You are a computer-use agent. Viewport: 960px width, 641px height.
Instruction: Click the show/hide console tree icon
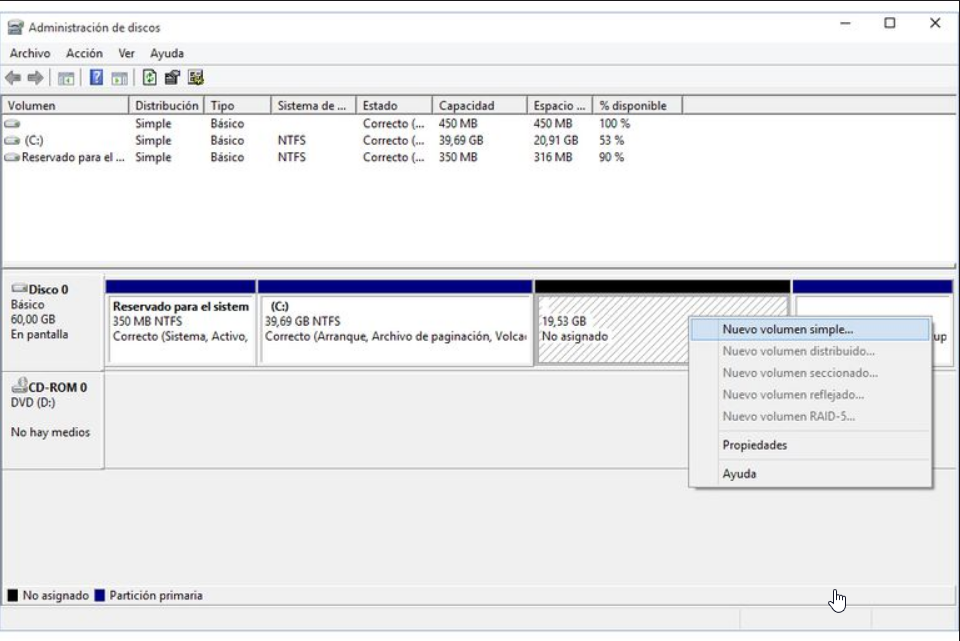coord(66,78)
